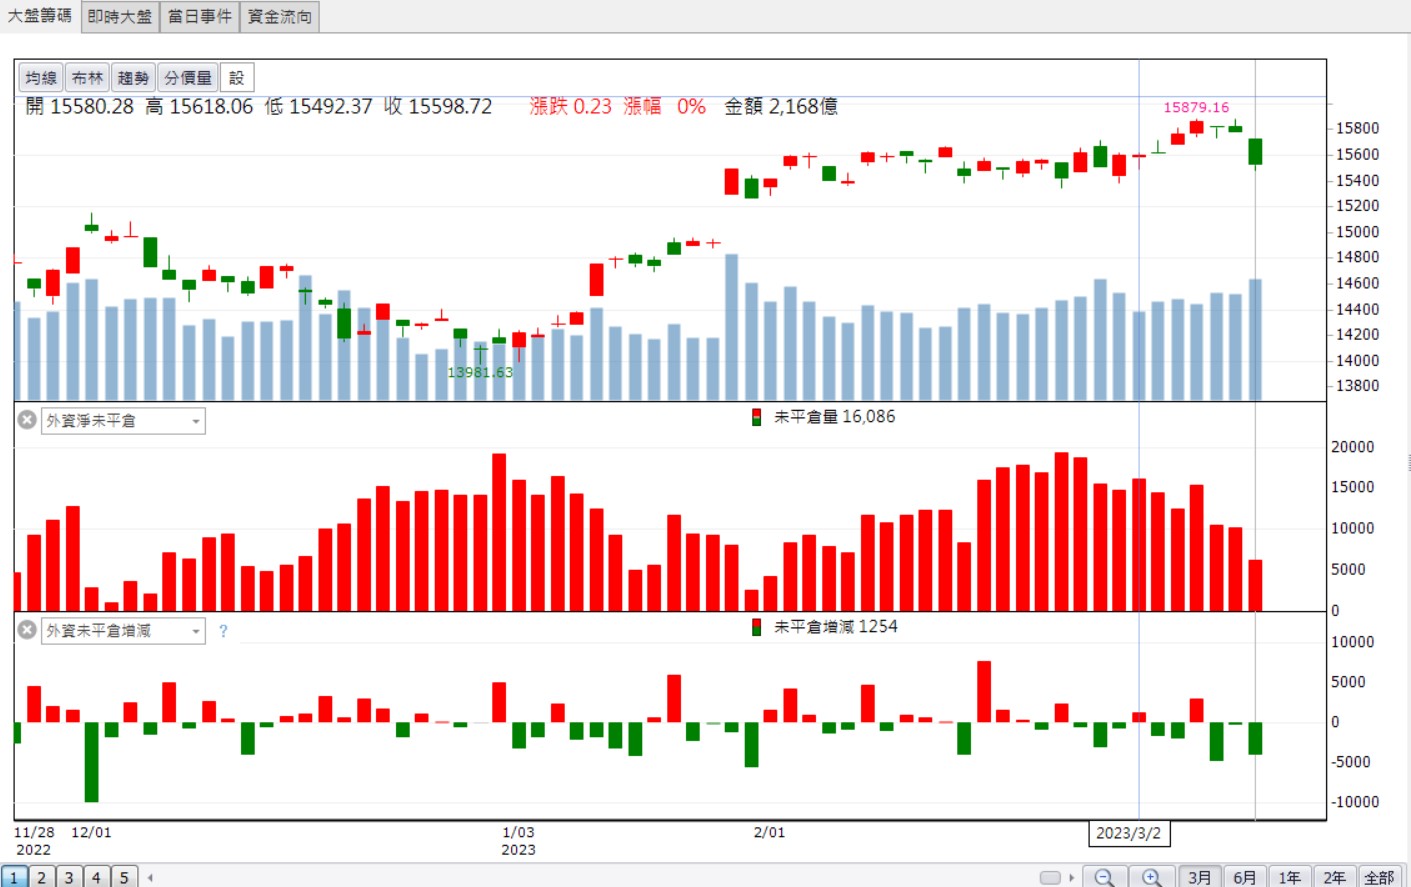The image size is (1411, 887).
Task: Click the 15879.16 high price label
Action: (1196, 107)
